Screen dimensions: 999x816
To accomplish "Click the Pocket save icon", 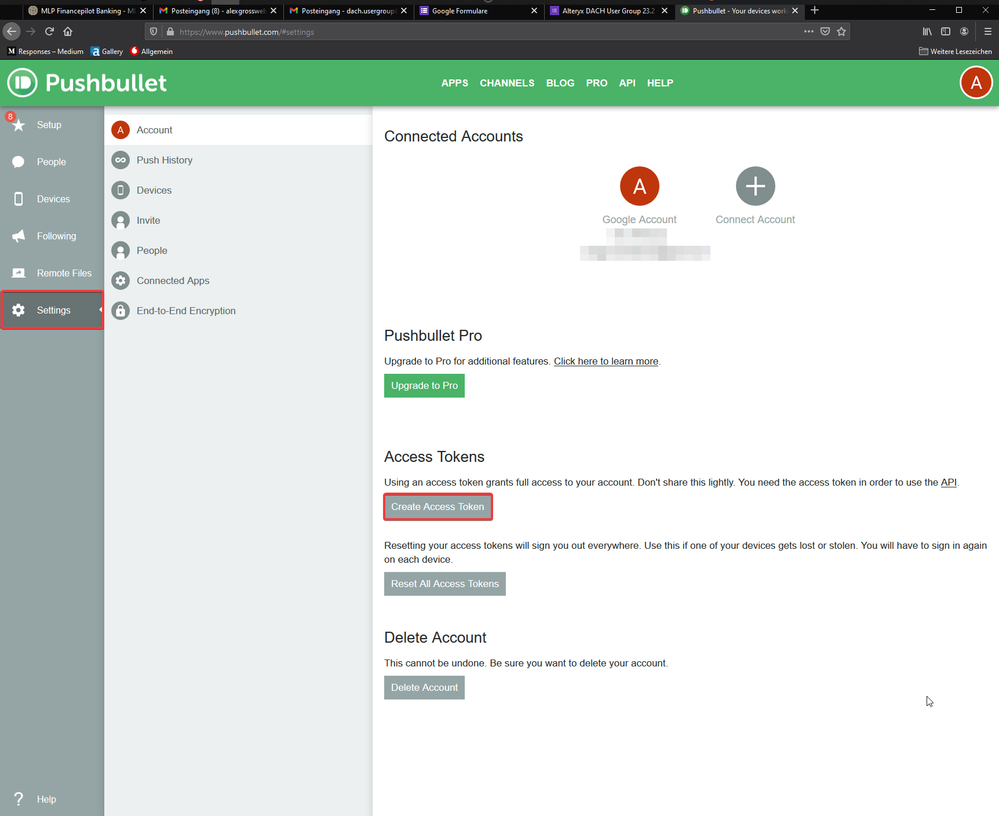I will (x=825, y=31).
